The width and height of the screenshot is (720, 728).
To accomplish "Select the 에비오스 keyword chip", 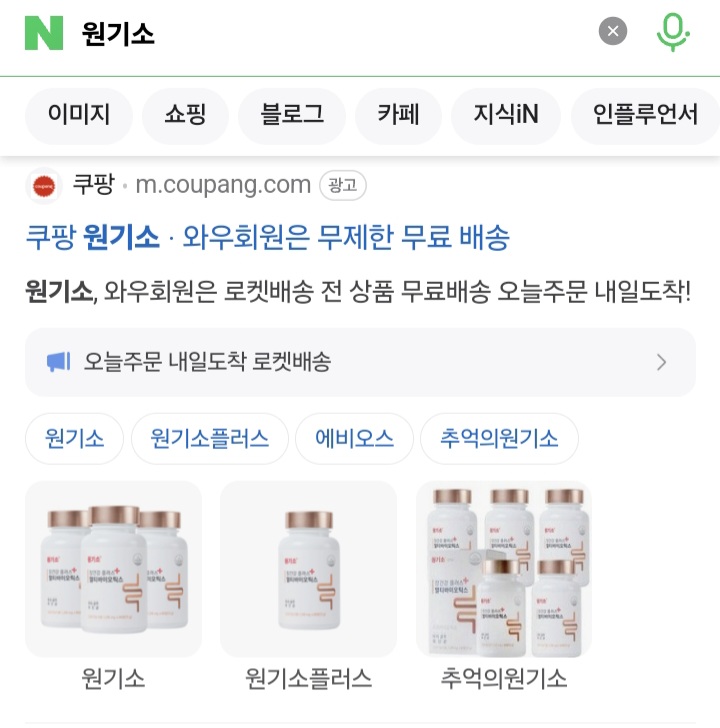I will (x=354, y=439).
